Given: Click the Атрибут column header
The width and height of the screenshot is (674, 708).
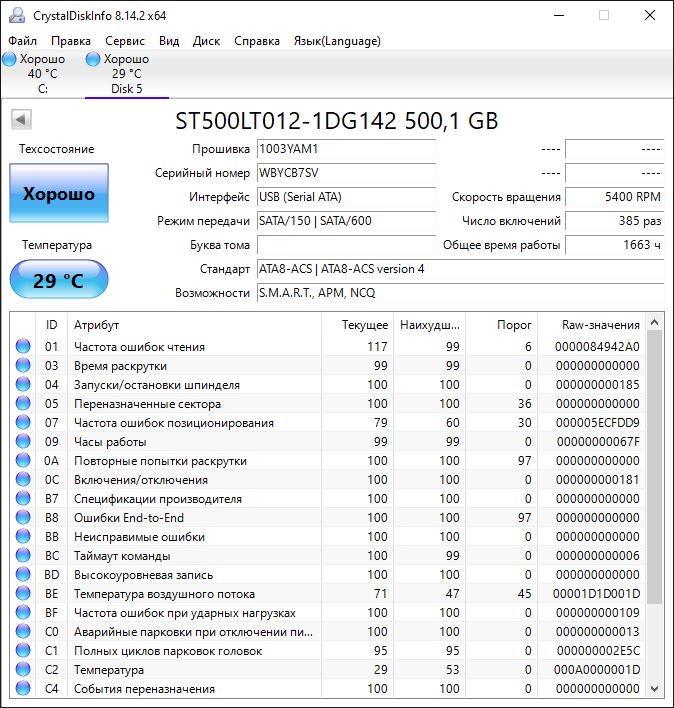Looking at the screenshot, I should click(x=97, y=325).
